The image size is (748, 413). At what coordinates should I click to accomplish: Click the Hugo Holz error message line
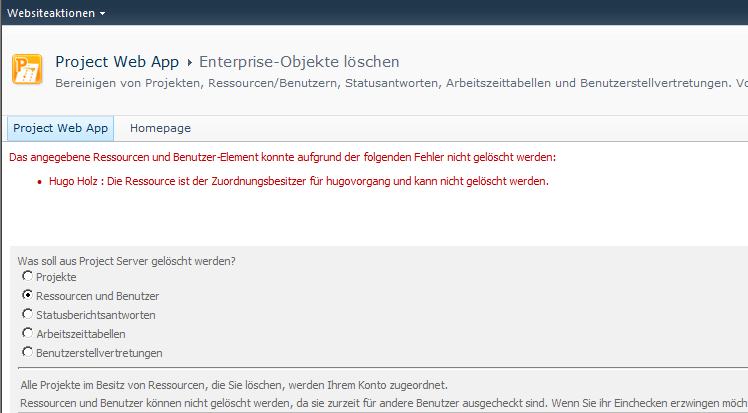[x=299, y=181]
